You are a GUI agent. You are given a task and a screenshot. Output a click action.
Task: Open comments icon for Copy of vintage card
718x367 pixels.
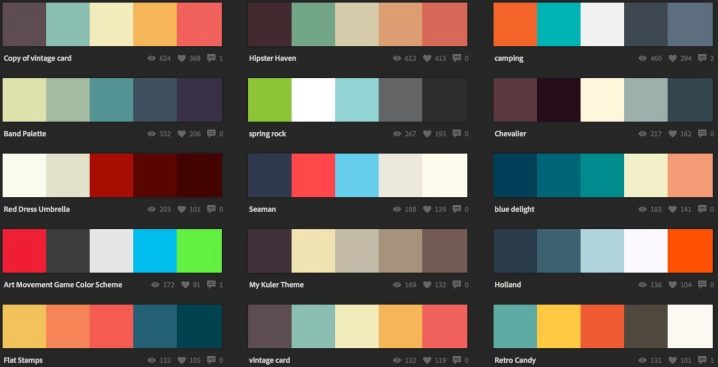(211, 58)
